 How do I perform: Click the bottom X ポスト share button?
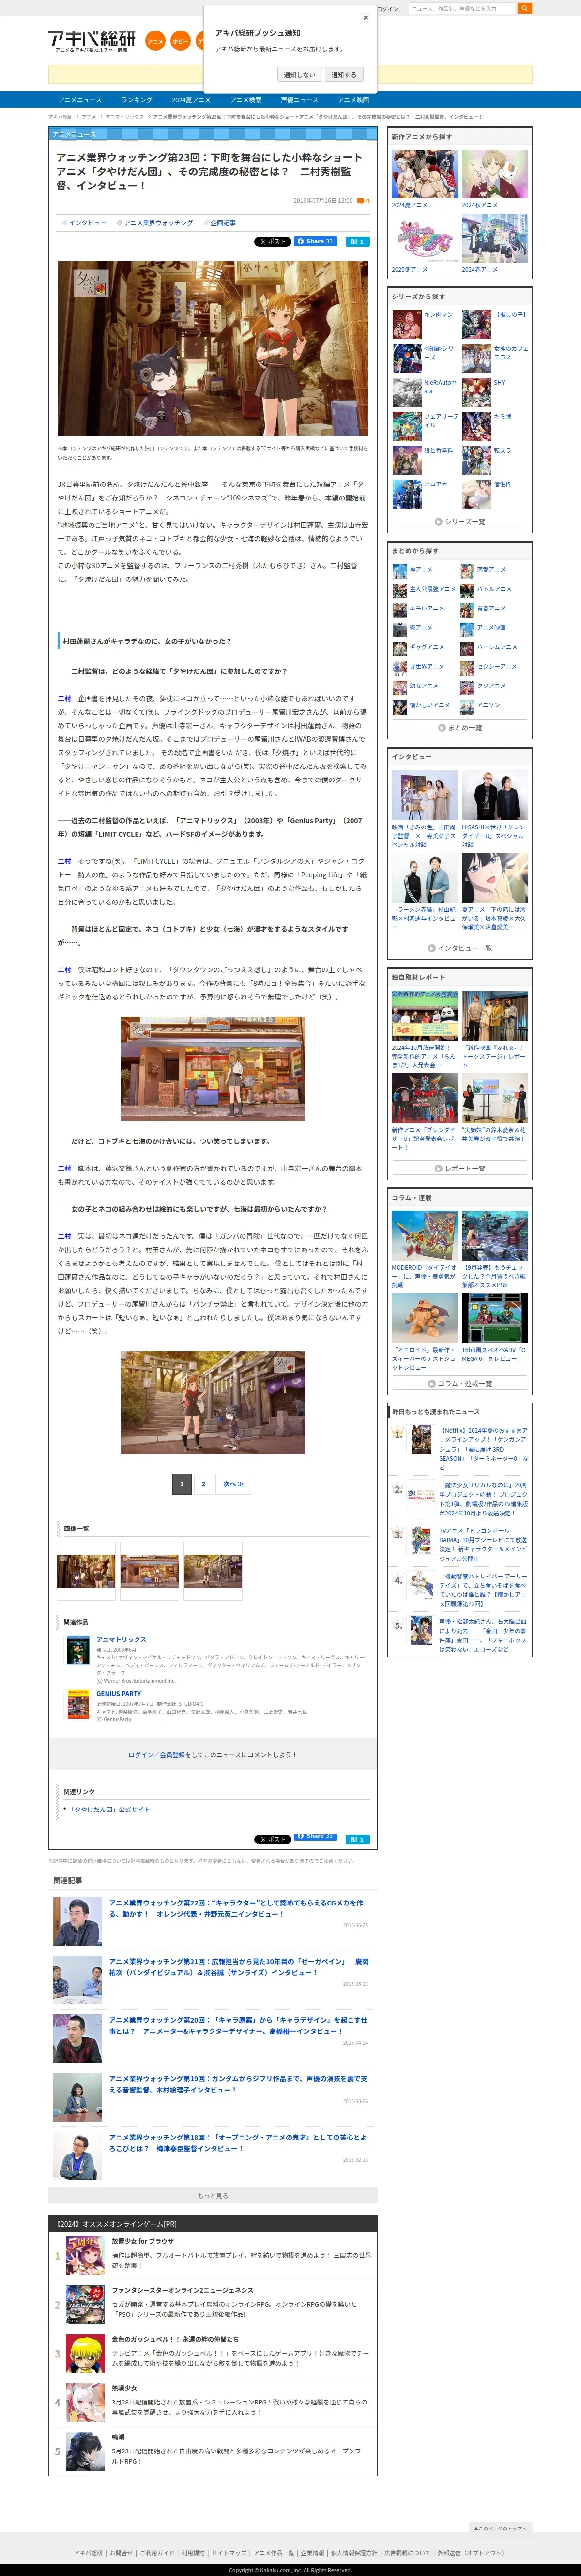(272, 1839)
